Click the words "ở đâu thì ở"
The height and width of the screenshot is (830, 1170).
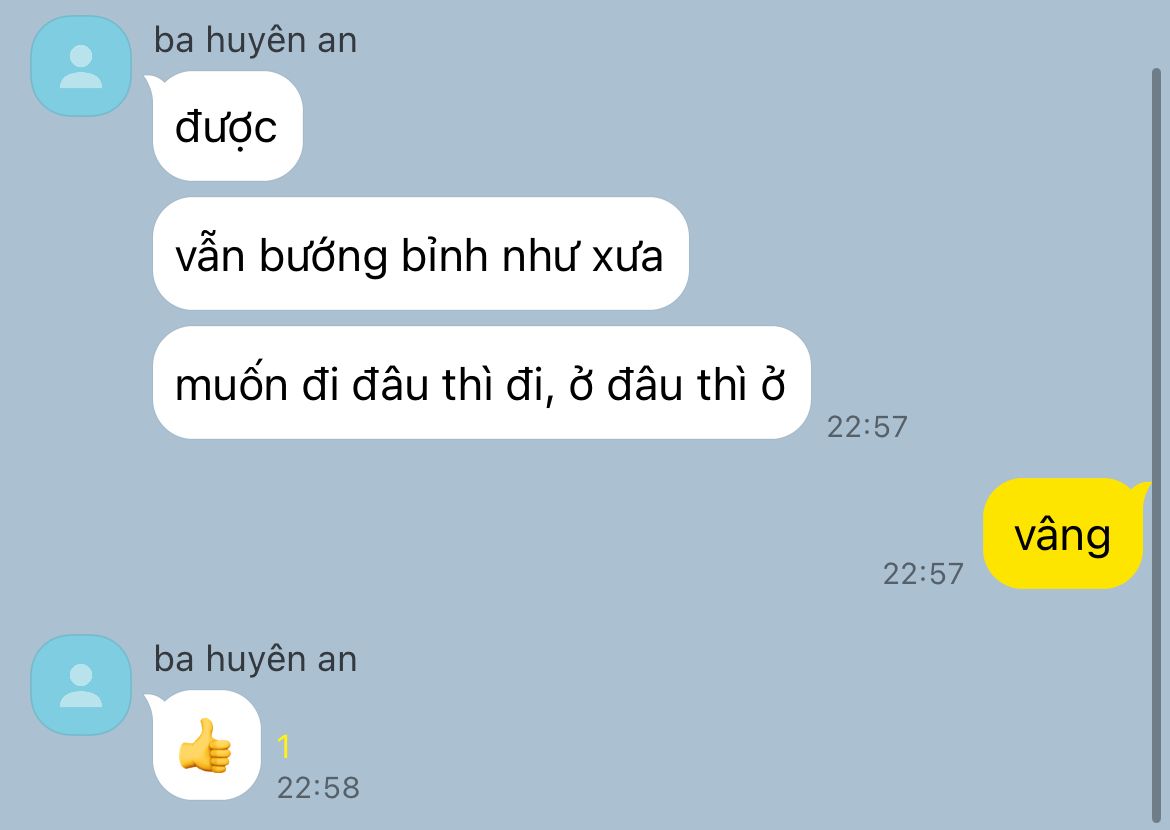(678, 384)
